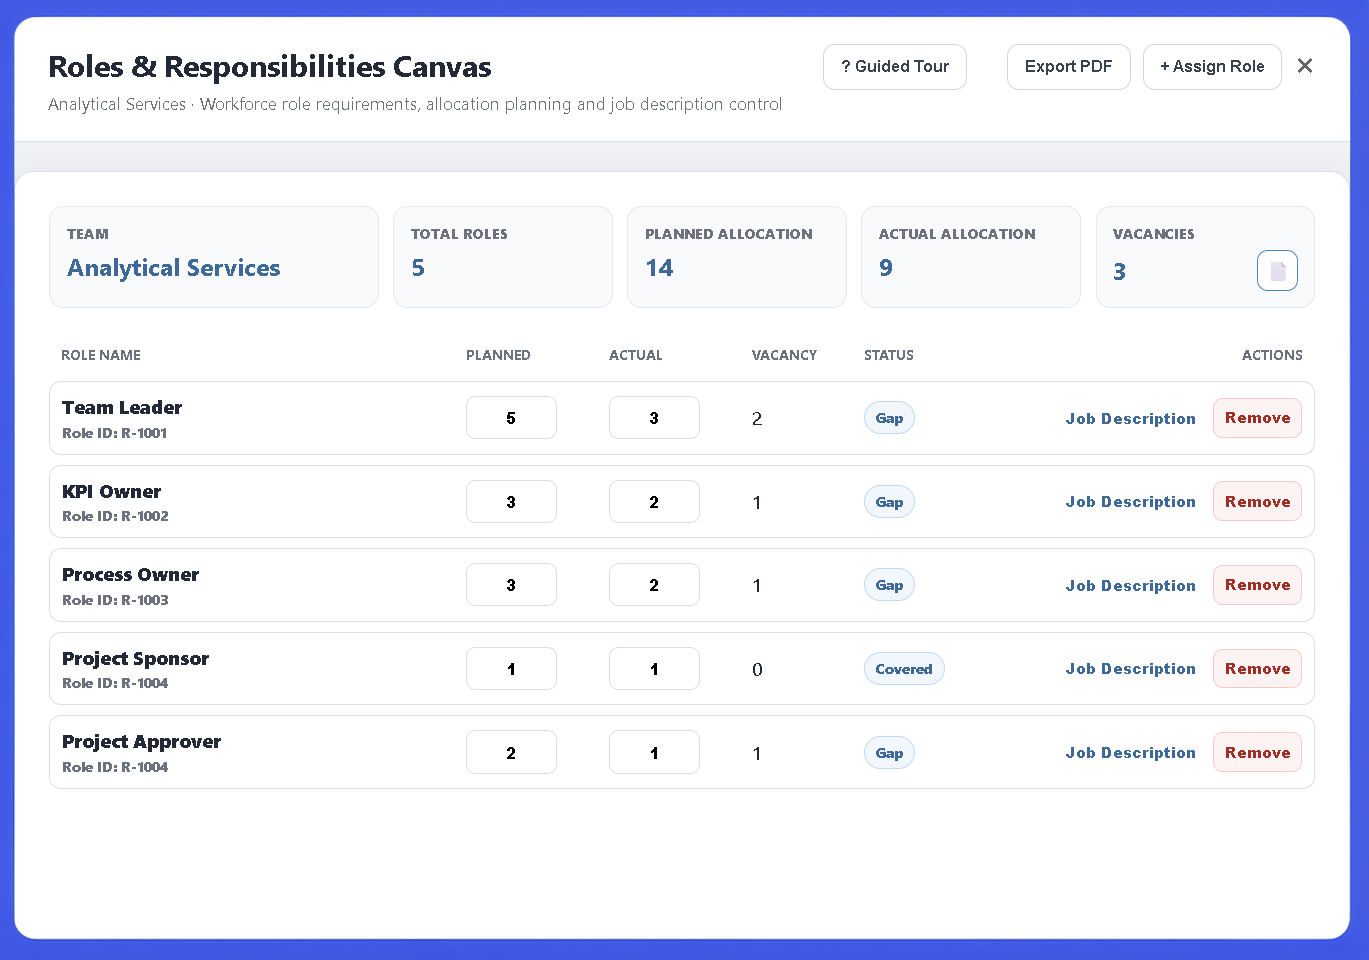Click the Assign Role button
The width and height of the screenshot is (1369, 960).
coord(1212,67)
